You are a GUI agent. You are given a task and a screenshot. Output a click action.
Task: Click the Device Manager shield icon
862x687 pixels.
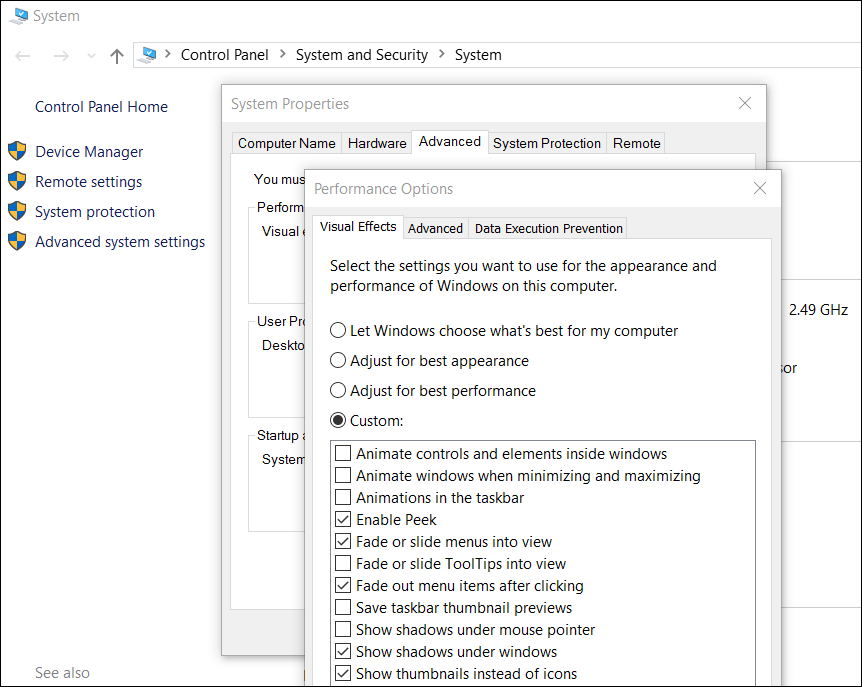tap(17, 151)
